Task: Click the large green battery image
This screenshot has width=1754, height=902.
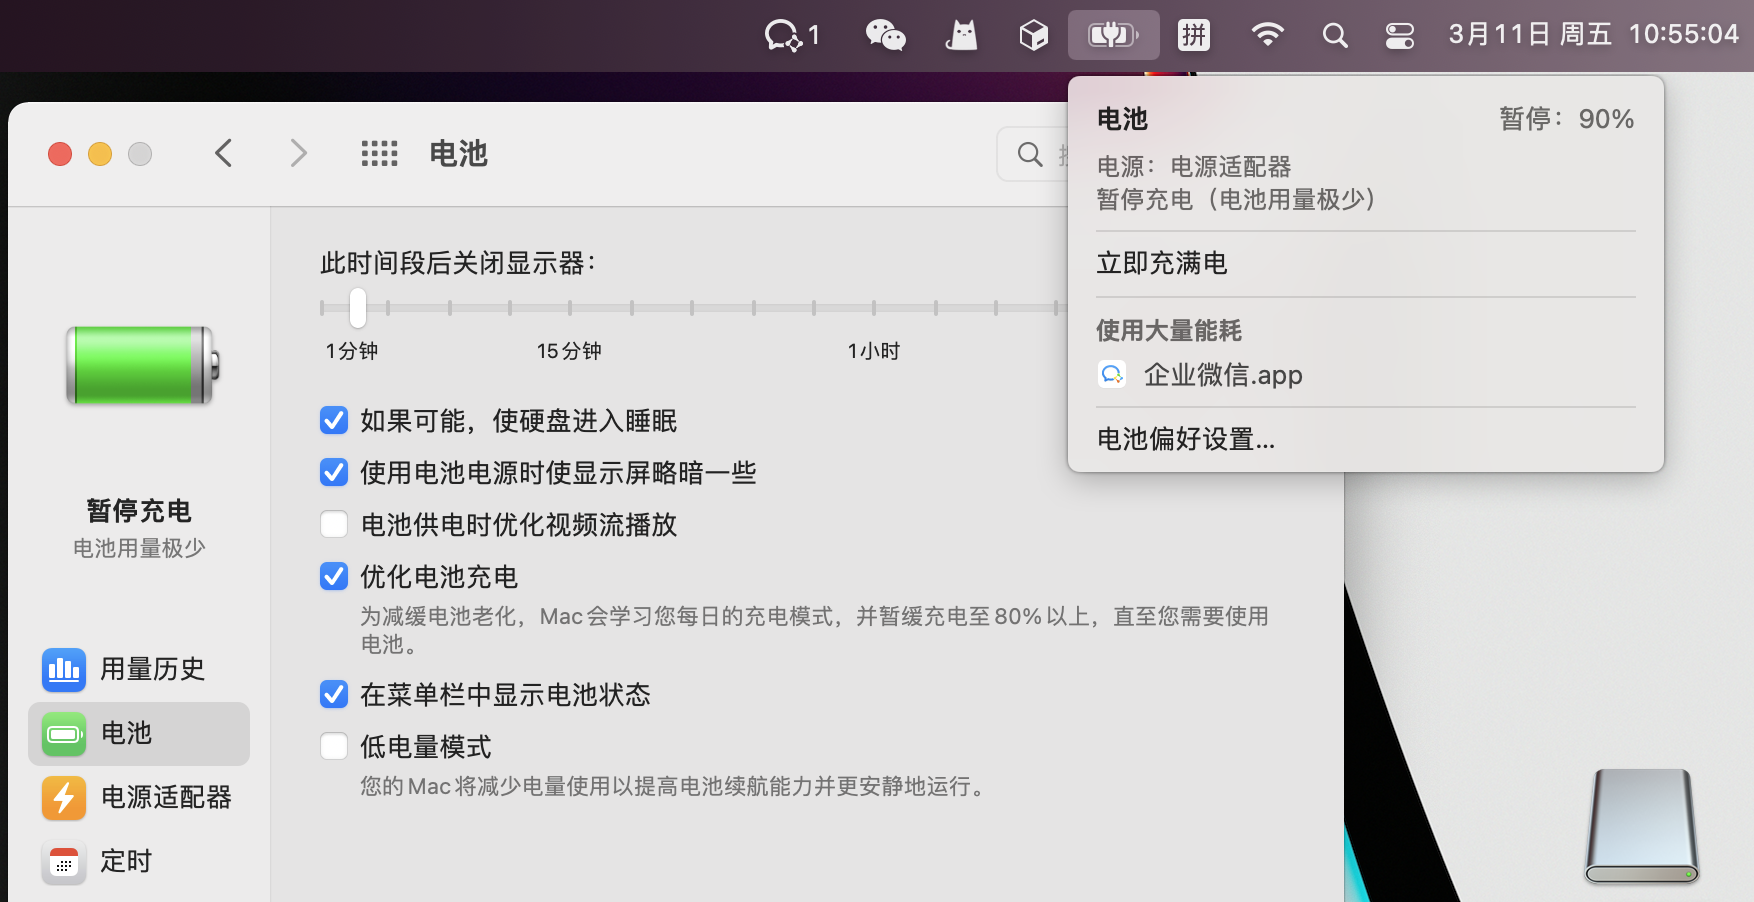Action: pyautogui.click(x=142, y=365)
